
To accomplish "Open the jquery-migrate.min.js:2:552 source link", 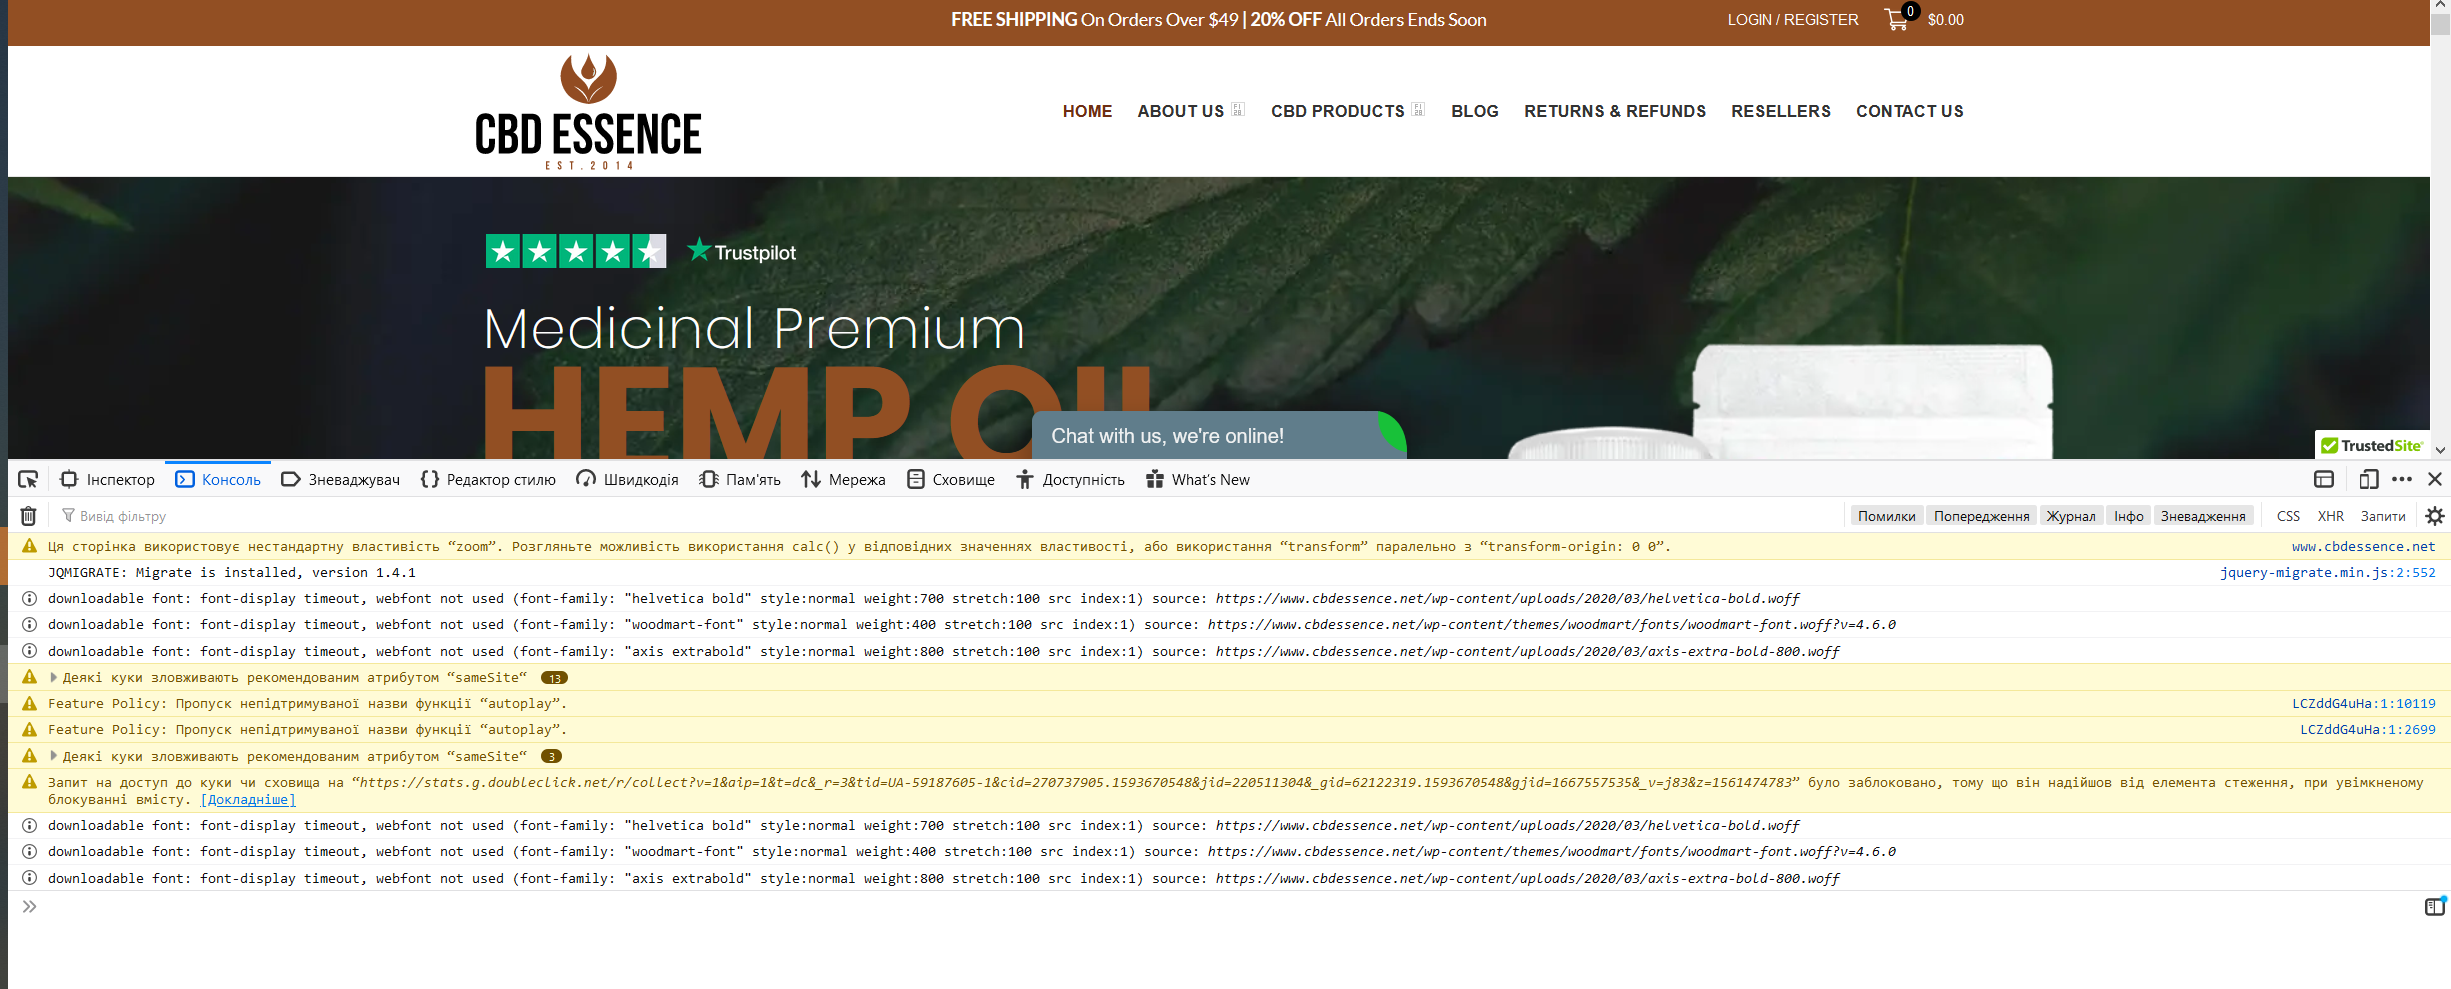I will (x=2327, y=573).
